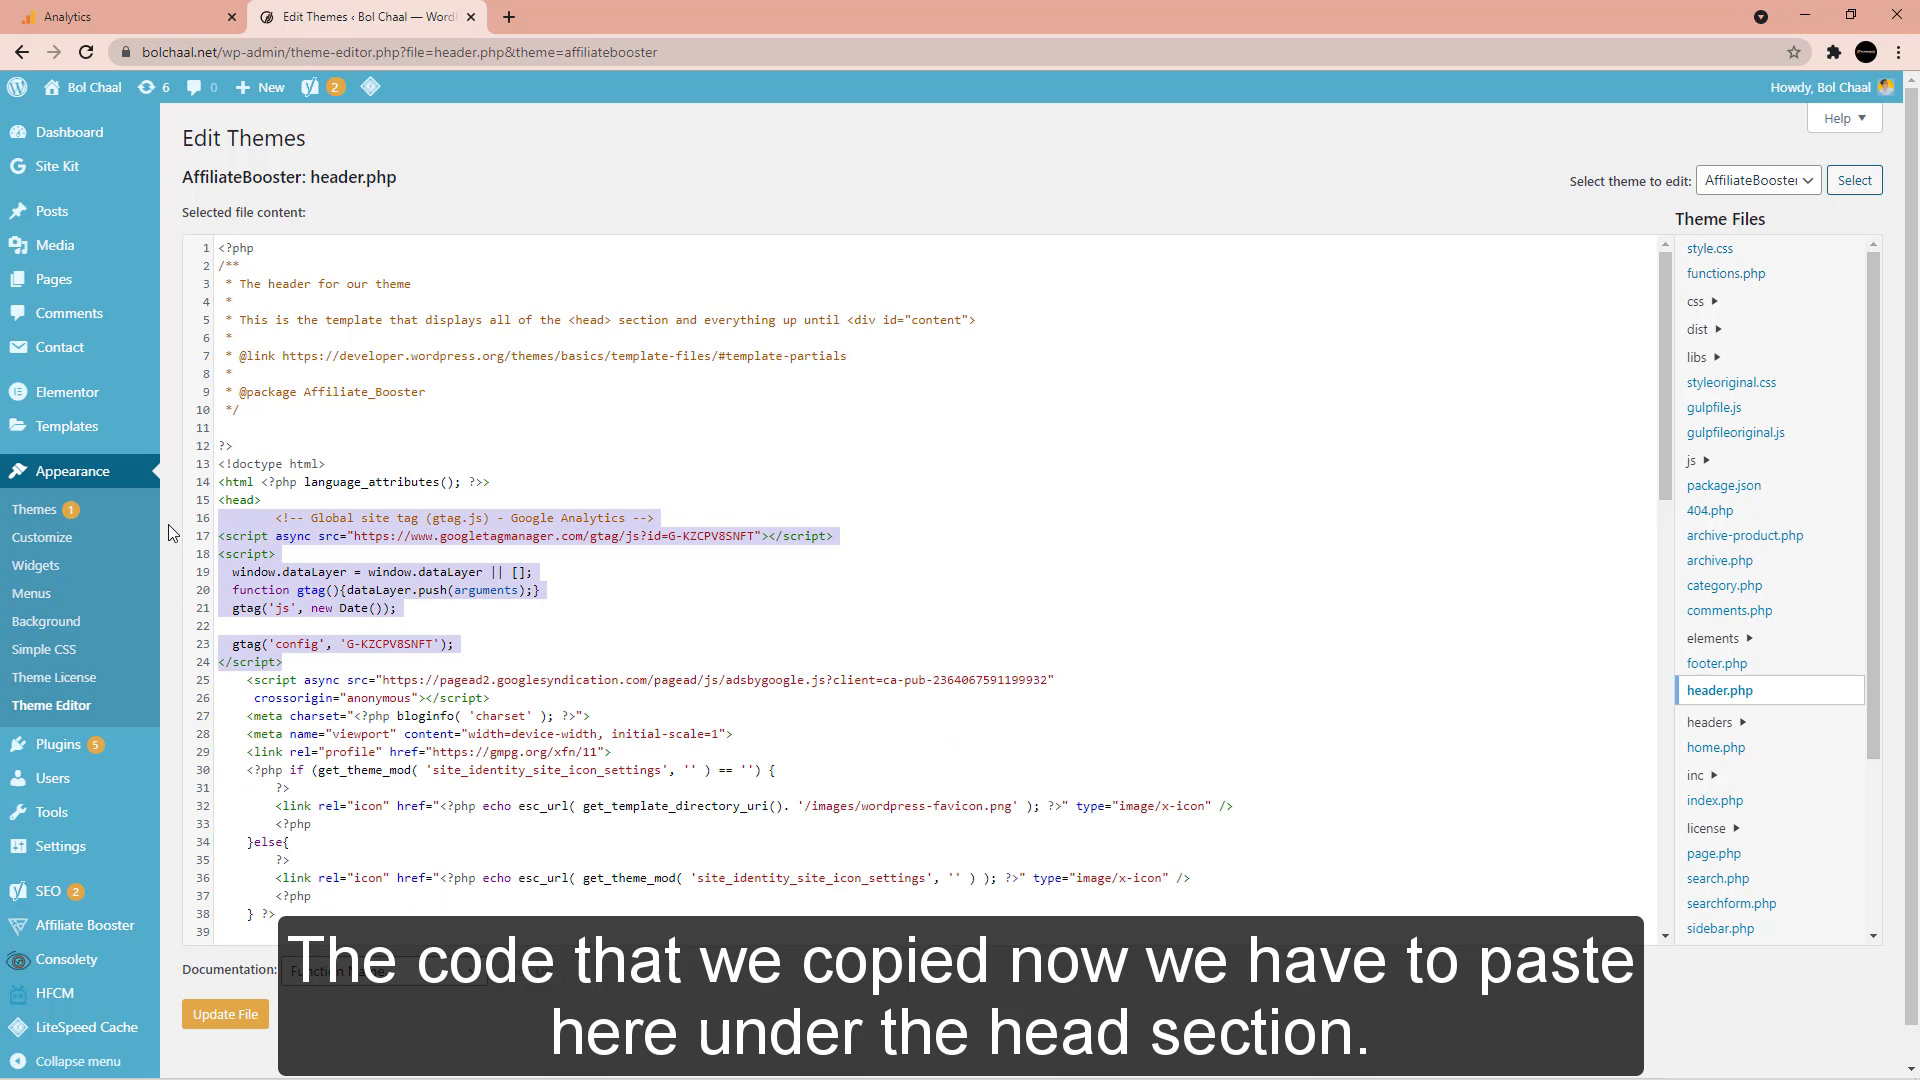Click the Theme Files list scrollbar
The height and width of the screenshot is (1080, 1920).
pyautogui.click(x=1873, y=505)
